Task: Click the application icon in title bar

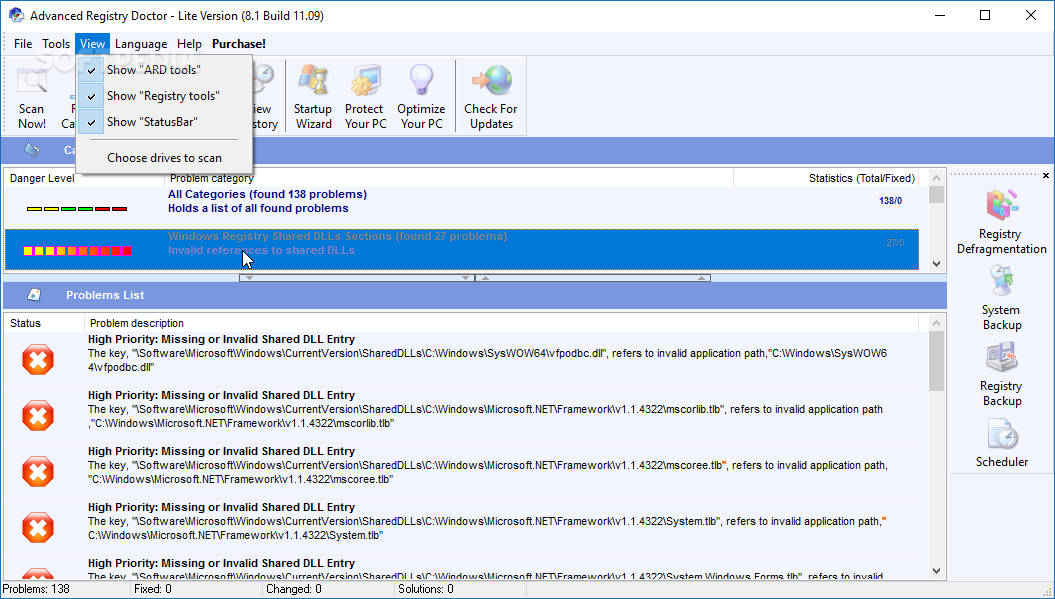Action: [x=16, y=15]
